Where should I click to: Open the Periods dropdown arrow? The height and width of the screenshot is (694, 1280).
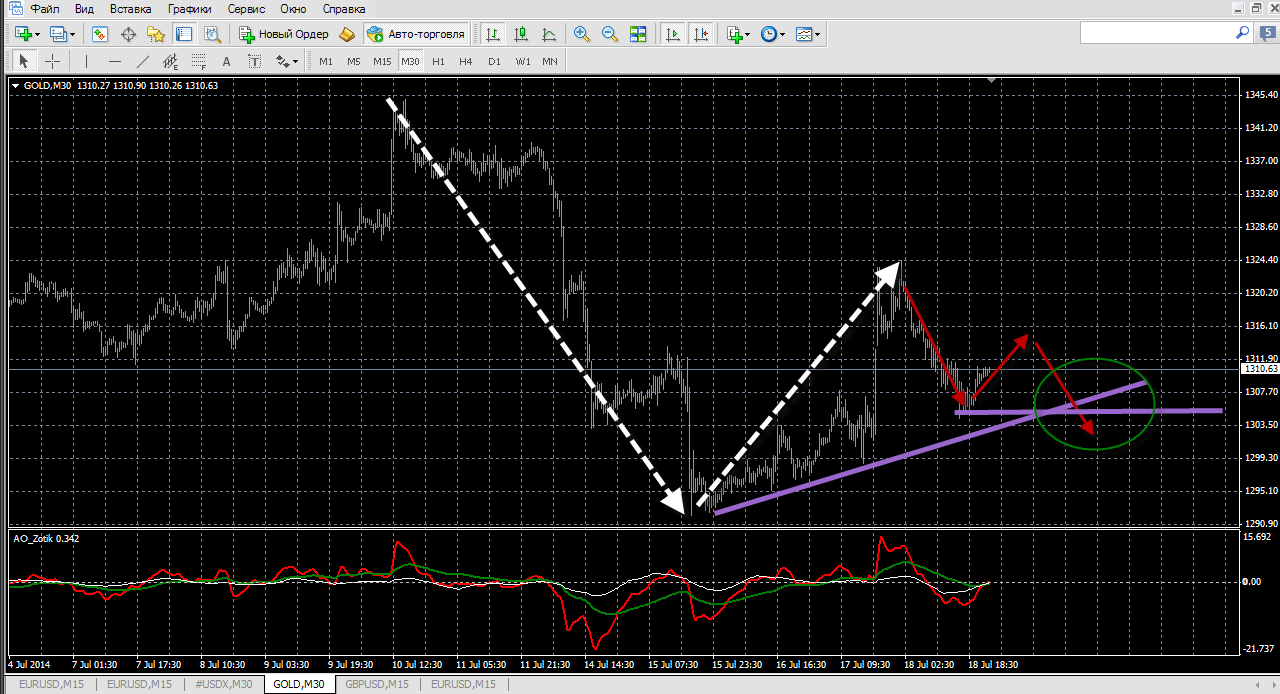click(782, 34)
